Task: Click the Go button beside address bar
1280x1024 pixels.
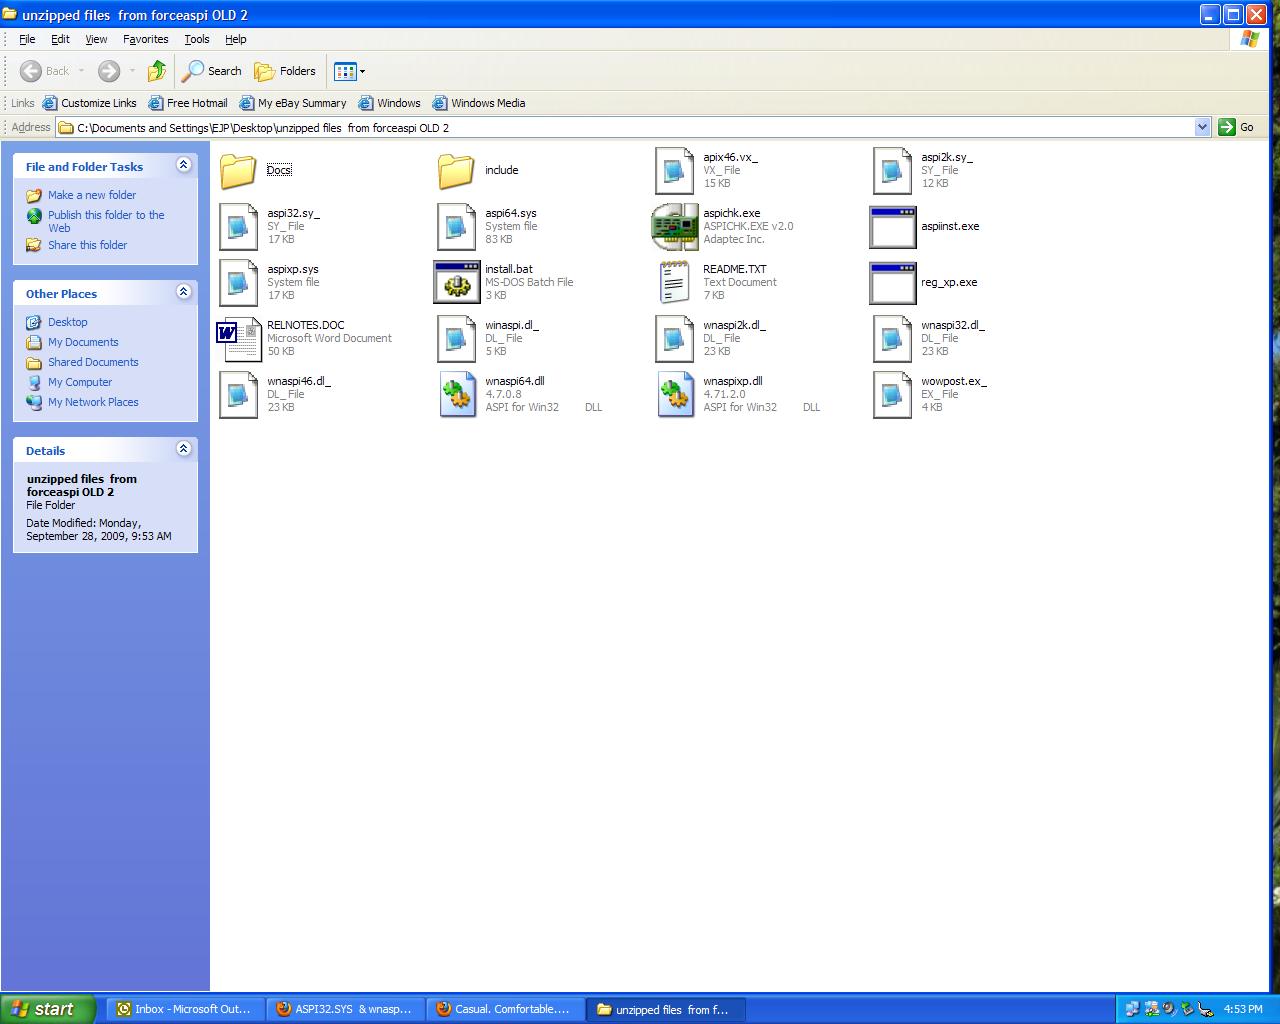Action: pyautogui.click(x=1236, y=127)
